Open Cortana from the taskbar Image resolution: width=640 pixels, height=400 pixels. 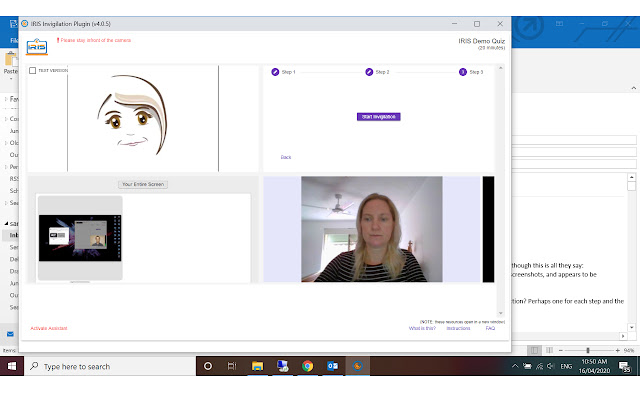208,366
